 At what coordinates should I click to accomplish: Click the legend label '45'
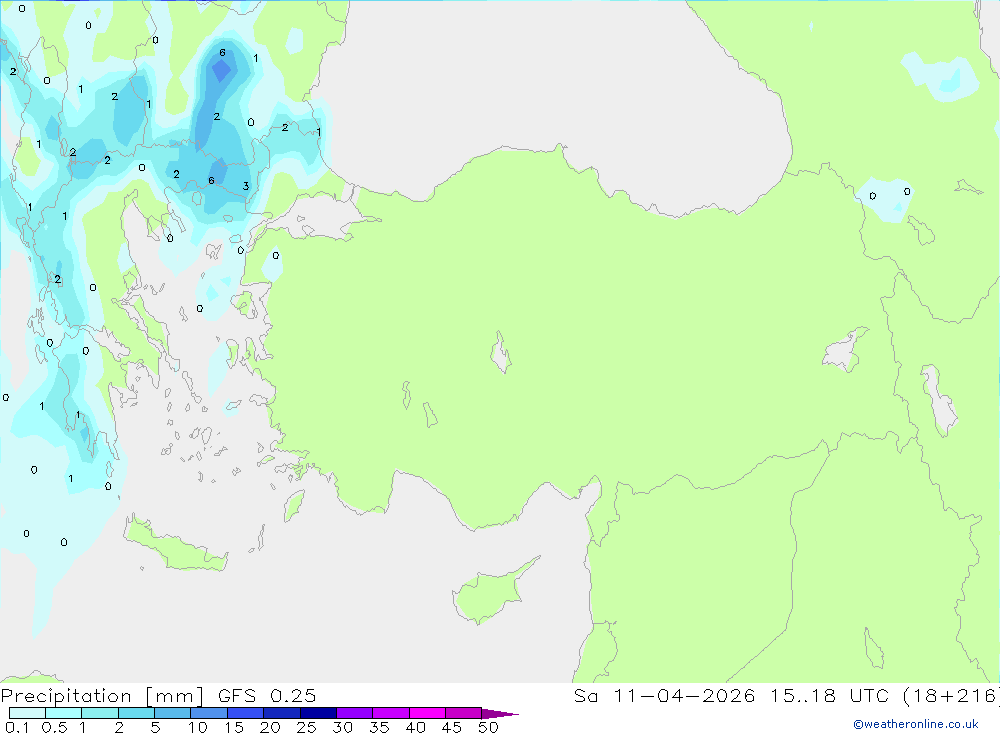(x=452, y=727)
